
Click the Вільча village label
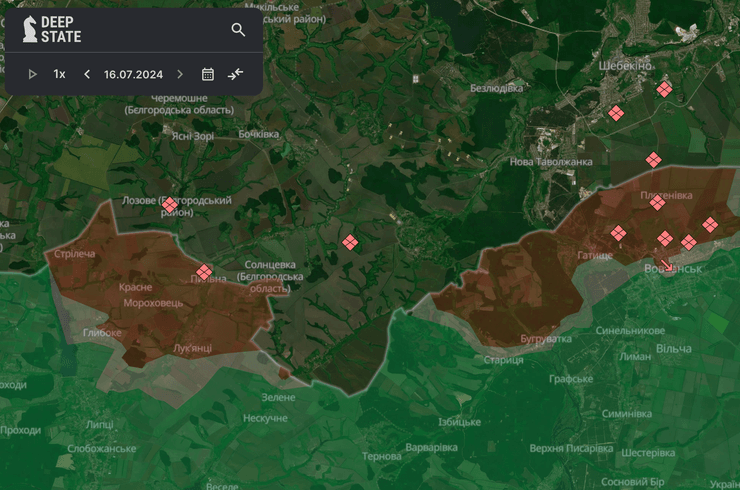674,349
